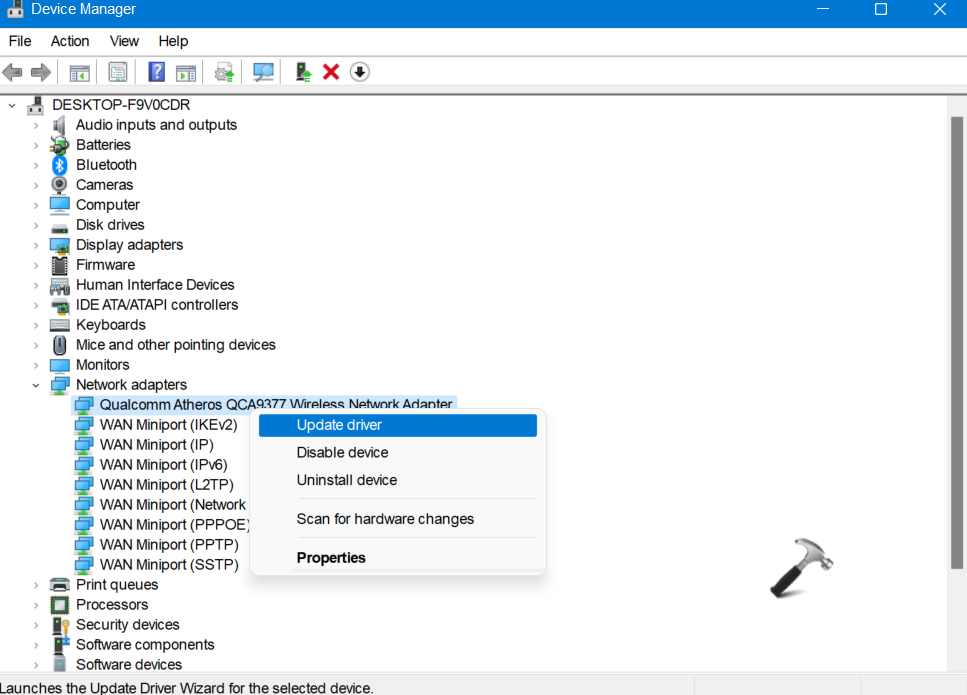Click the red X Uninstall device icon
This screenshot has width=967, height=695.
(331, 72)
